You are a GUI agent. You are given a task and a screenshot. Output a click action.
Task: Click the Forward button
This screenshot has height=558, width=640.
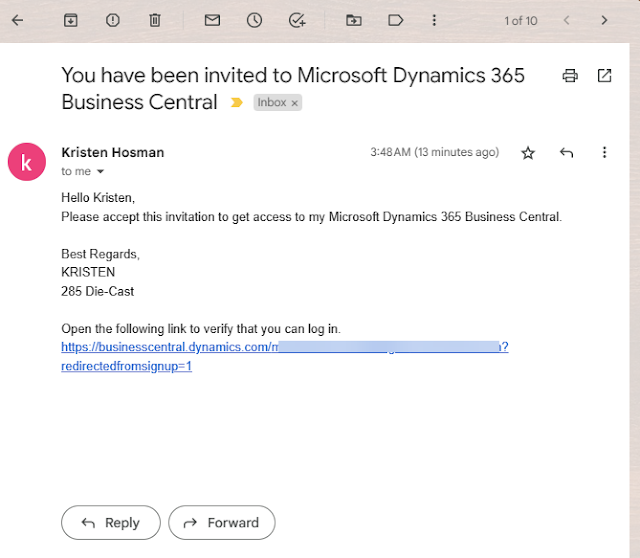tap(221, 522)
